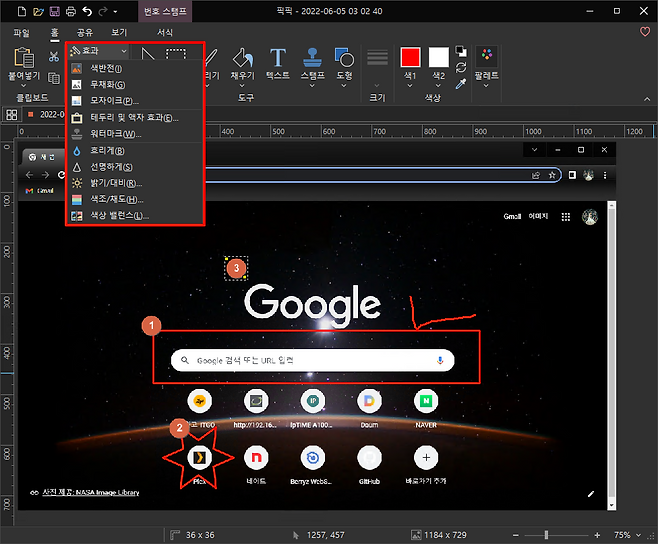Apply 흐리게 blur effect

[x=135, y=151]
